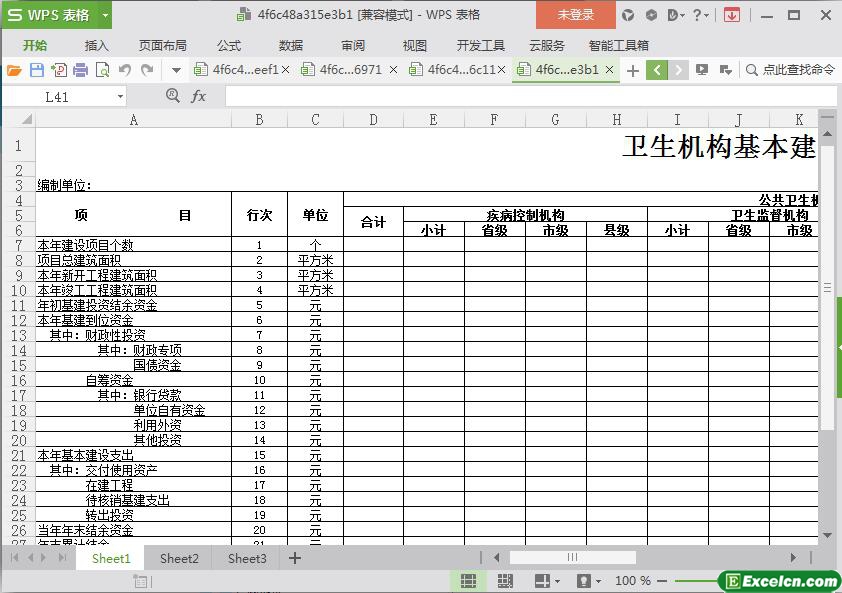This screenshot has width=842, height=593.
Task: Click the horizontal scrollbar right arrow
Action: [793, 558]
